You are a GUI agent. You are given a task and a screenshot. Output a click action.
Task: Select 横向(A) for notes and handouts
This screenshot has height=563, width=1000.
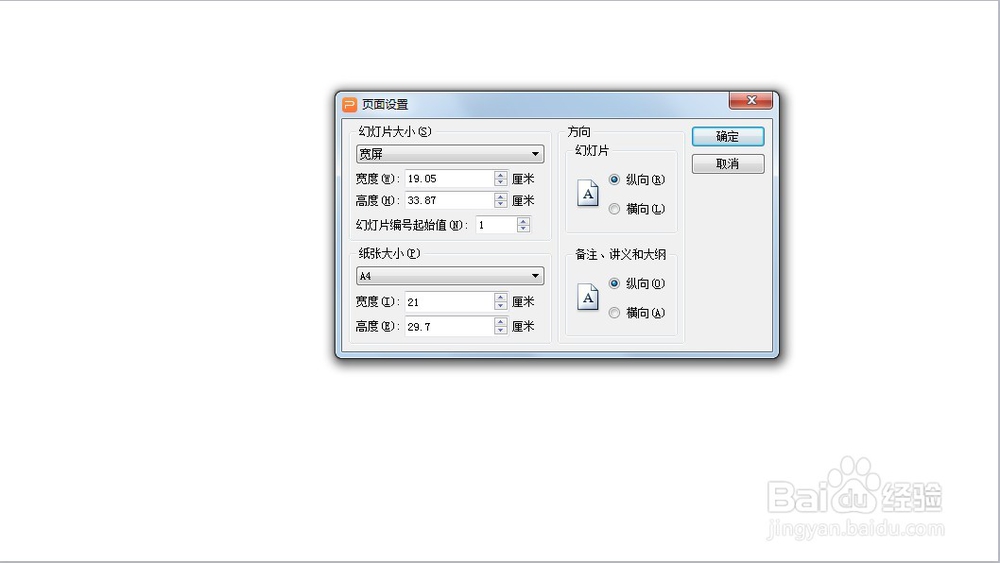(637, 313)
